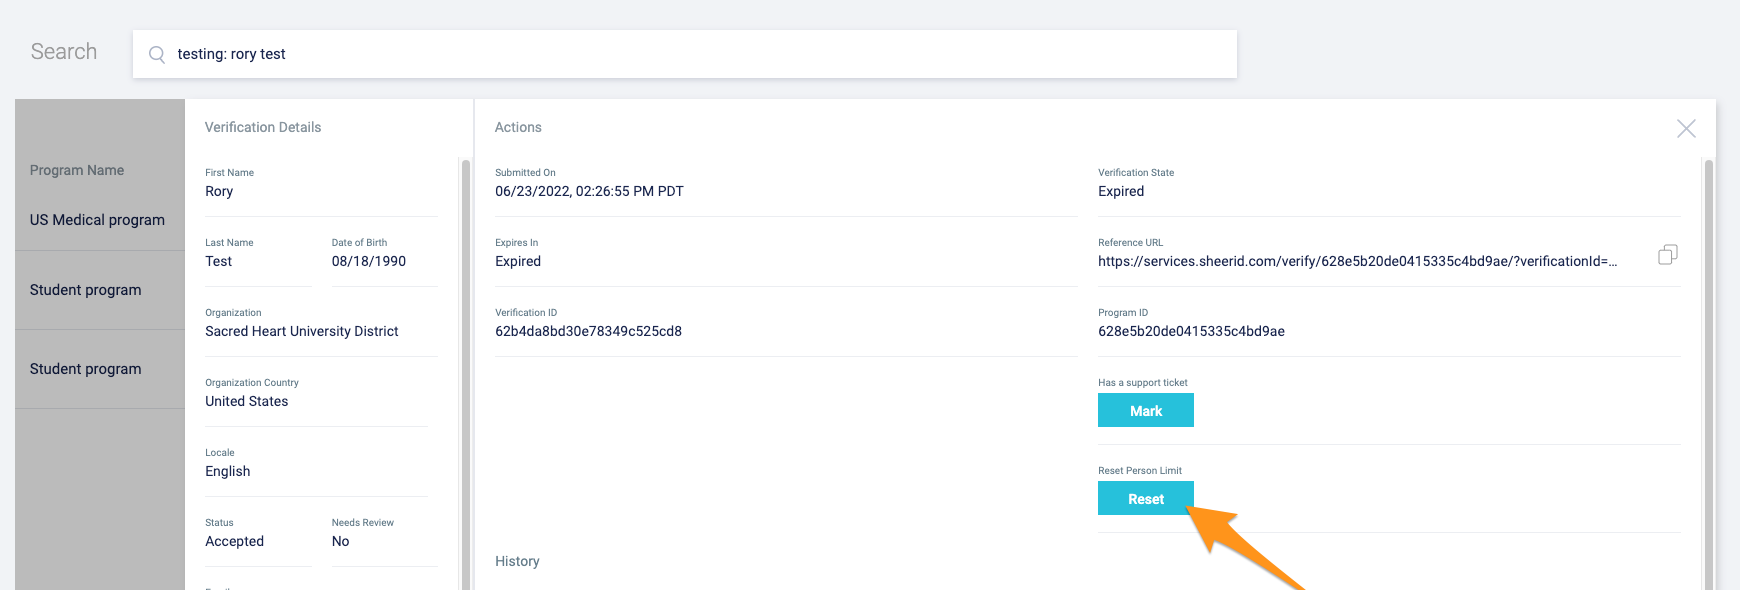Click the Verification Details panel scrollbar
Viewport: 1740px width, 590px height.
click(465, 370)
